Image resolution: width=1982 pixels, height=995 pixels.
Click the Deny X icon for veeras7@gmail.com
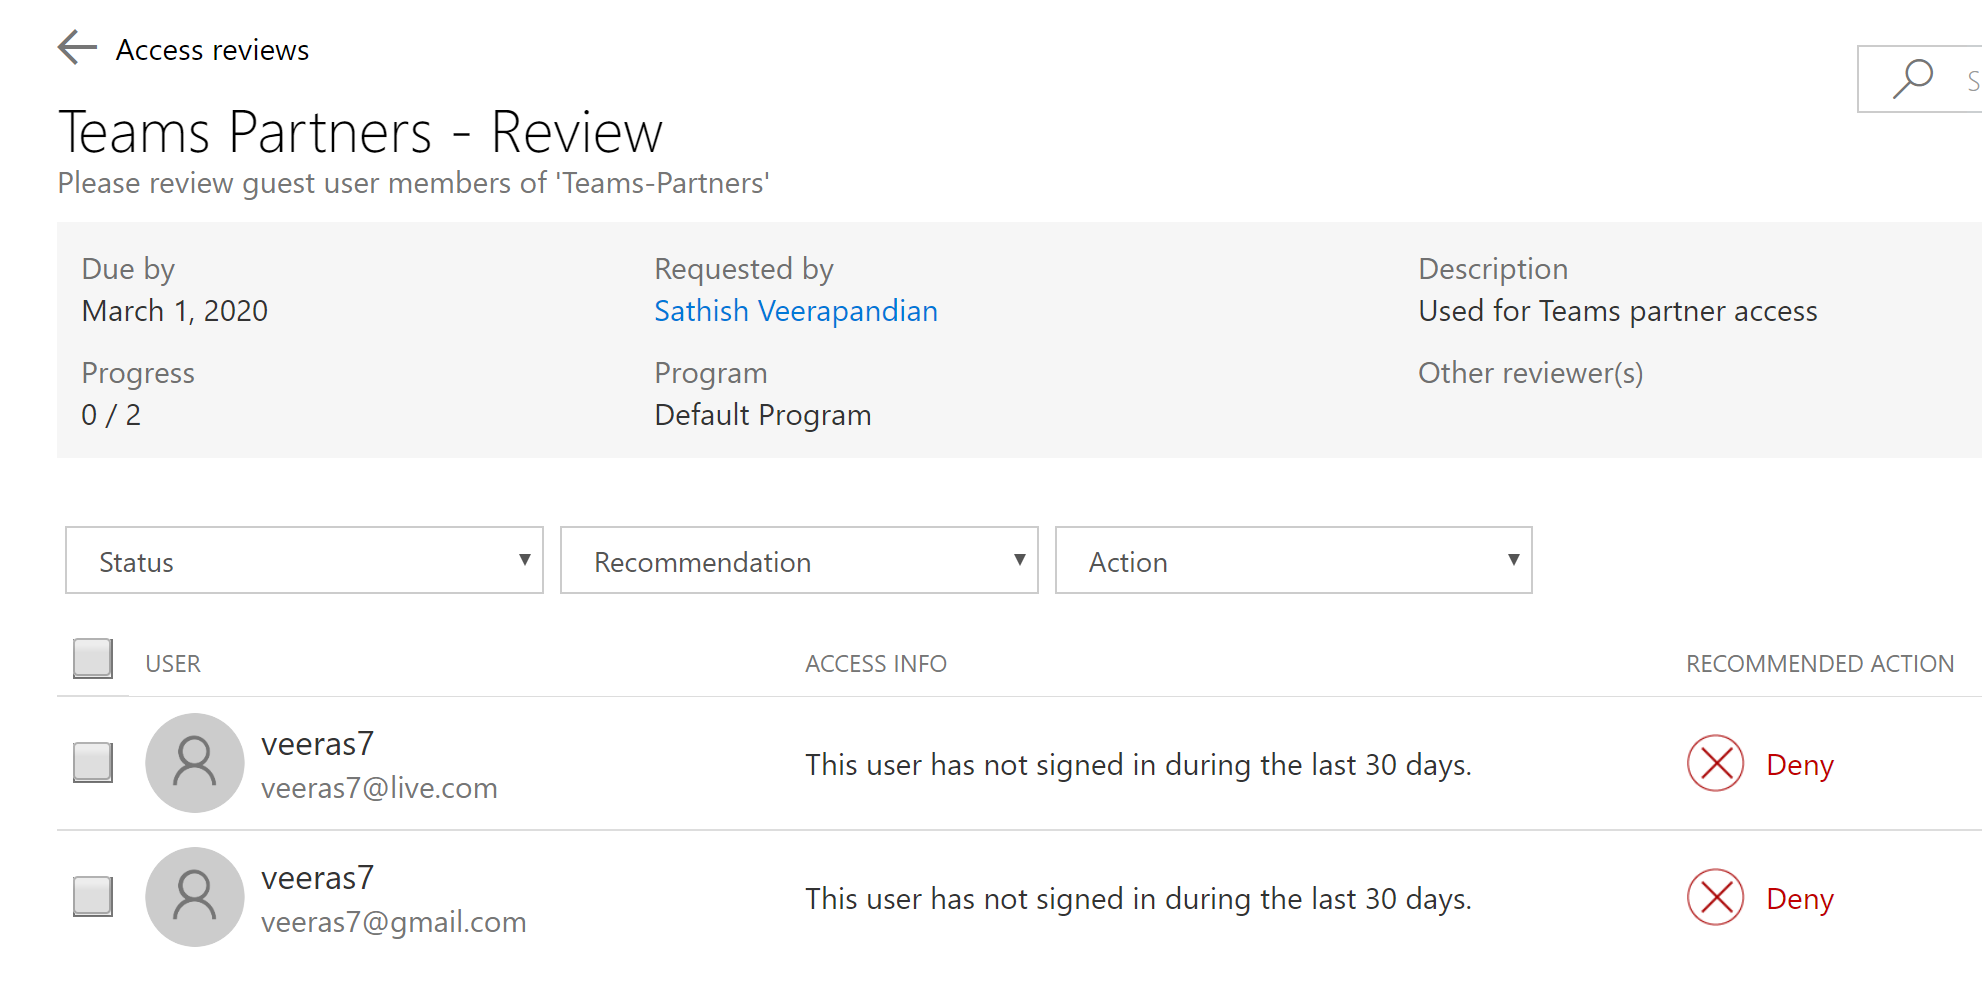[1716, 898]
